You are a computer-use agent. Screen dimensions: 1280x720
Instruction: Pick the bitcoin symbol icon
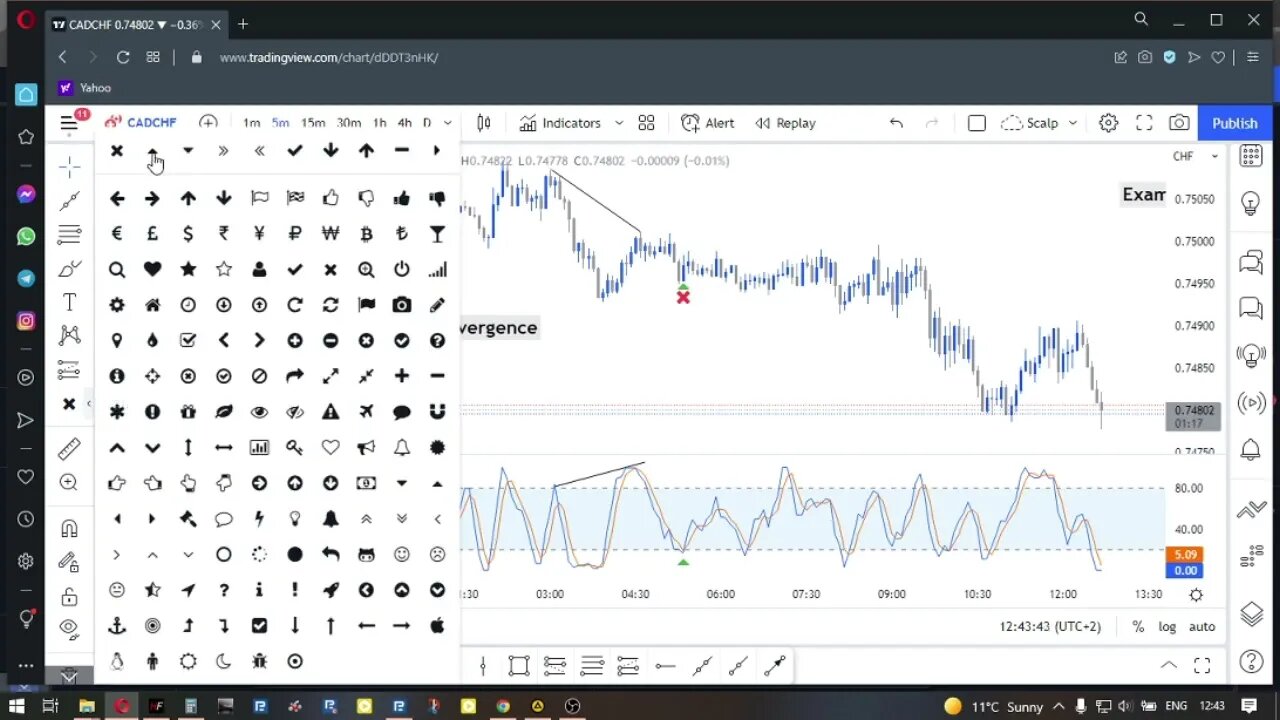coord(366,234)
